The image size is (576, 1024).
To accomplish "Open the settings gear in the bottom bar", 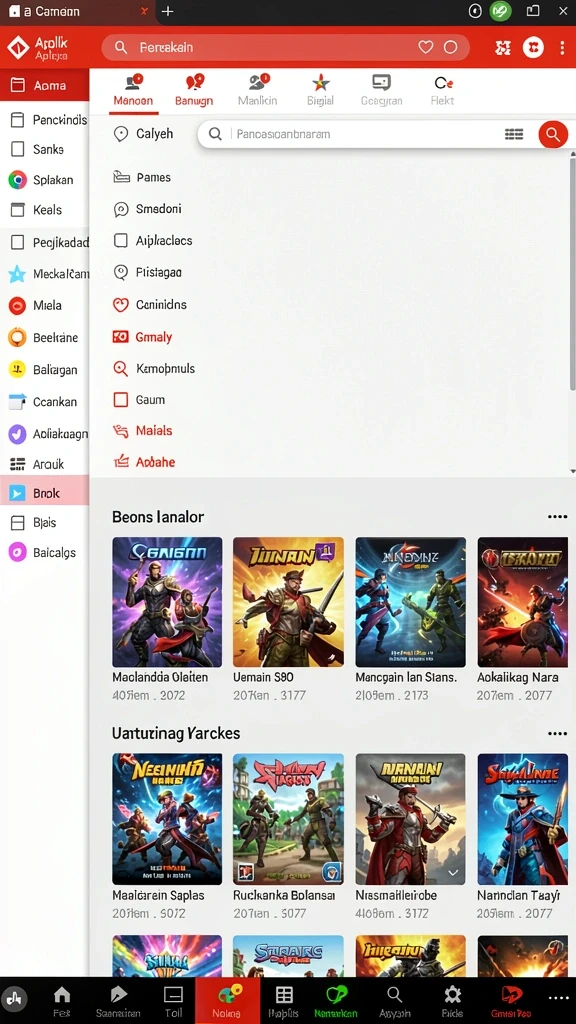I will [x=452, y=995].
